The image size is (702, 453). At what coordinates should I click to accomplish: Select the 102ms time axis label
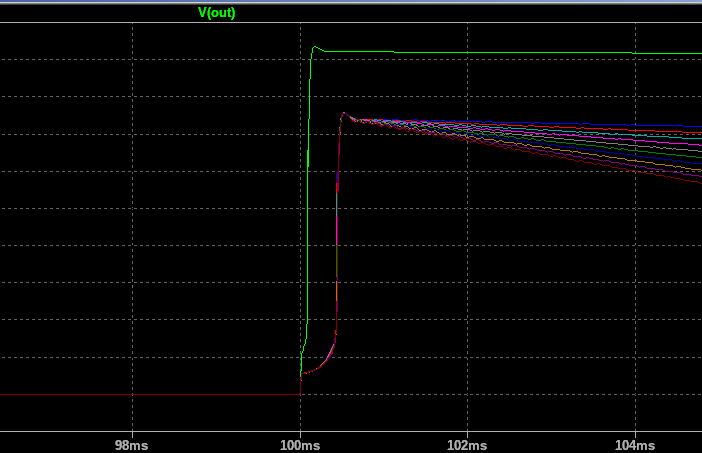tap(467, 443)
